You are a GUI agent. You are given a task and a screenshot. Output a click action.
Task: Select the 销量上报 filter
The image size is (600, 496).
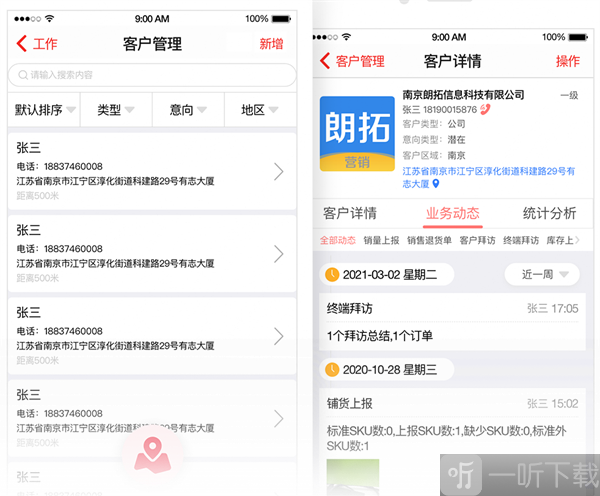(x=381, y=240)
